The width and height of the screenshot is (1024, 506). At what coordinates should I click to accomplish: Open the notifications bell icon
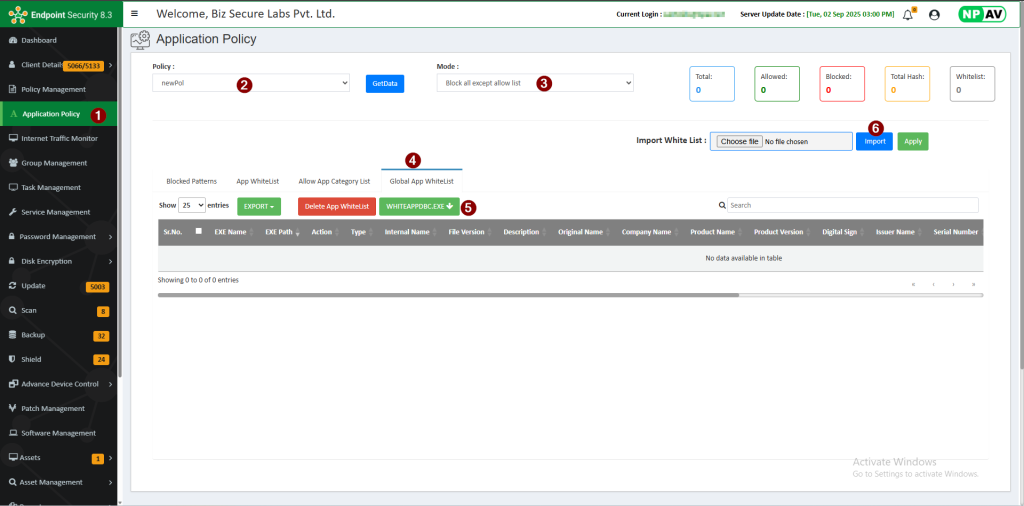pyautogui.click(x=908, y=15)
